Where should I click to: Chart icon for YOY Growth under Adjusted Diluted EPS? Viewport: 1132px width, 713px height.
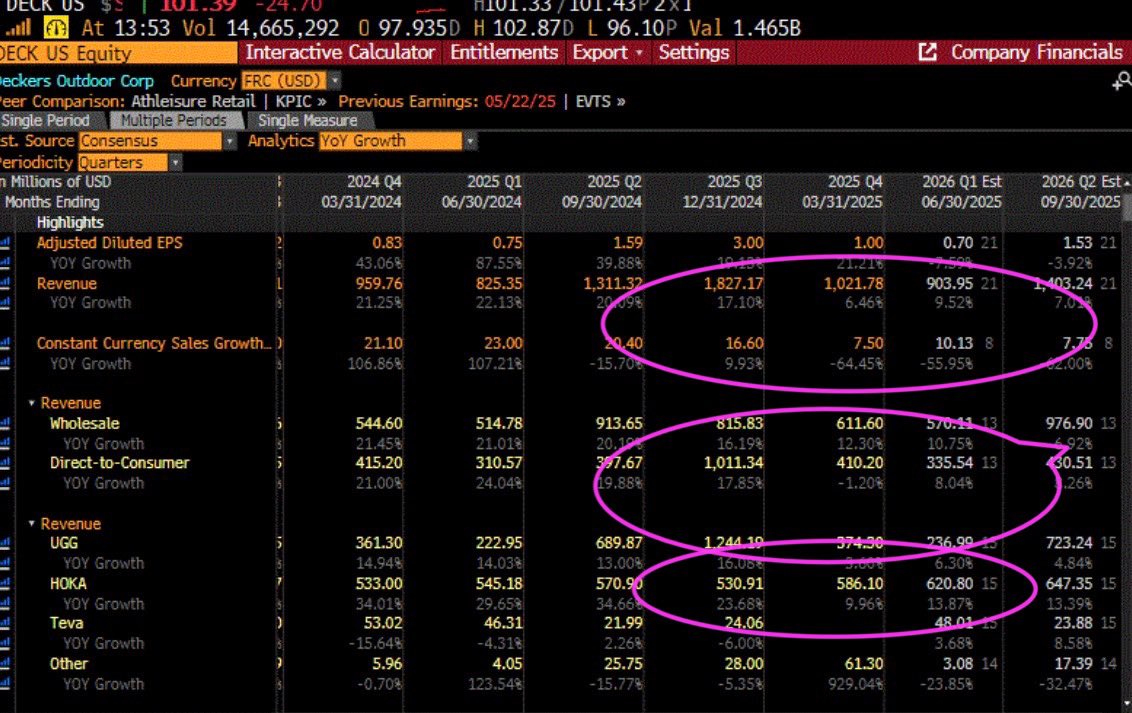click(5, 263)
